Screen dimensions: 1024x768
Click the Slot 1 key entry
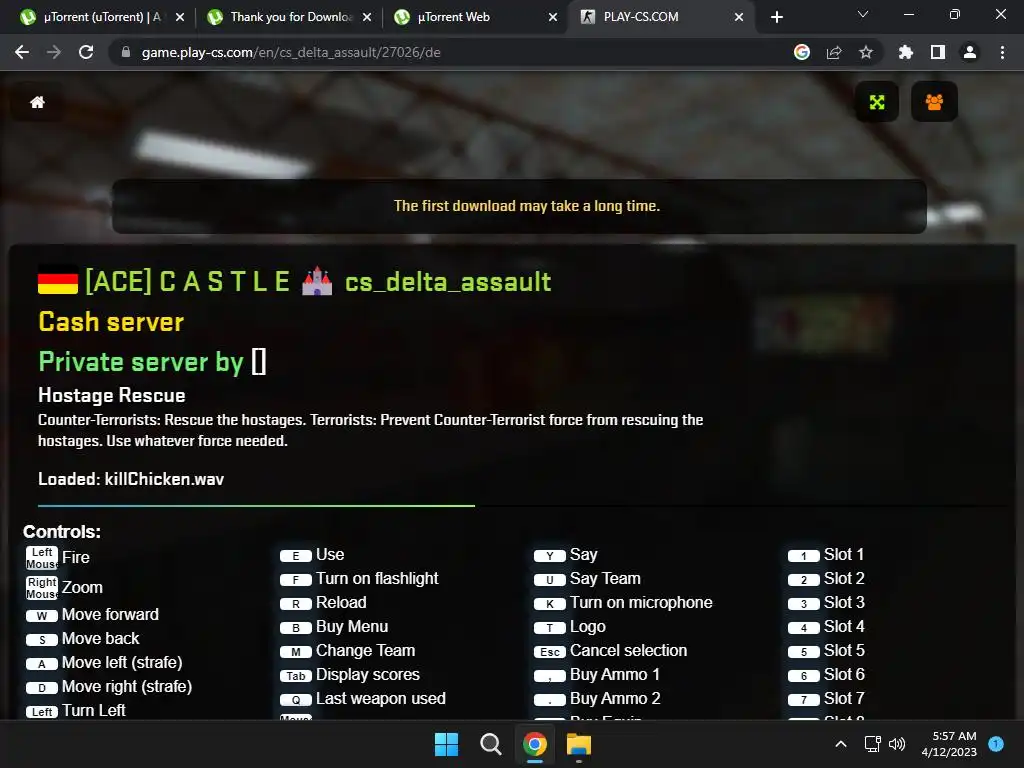coord(826,555)
